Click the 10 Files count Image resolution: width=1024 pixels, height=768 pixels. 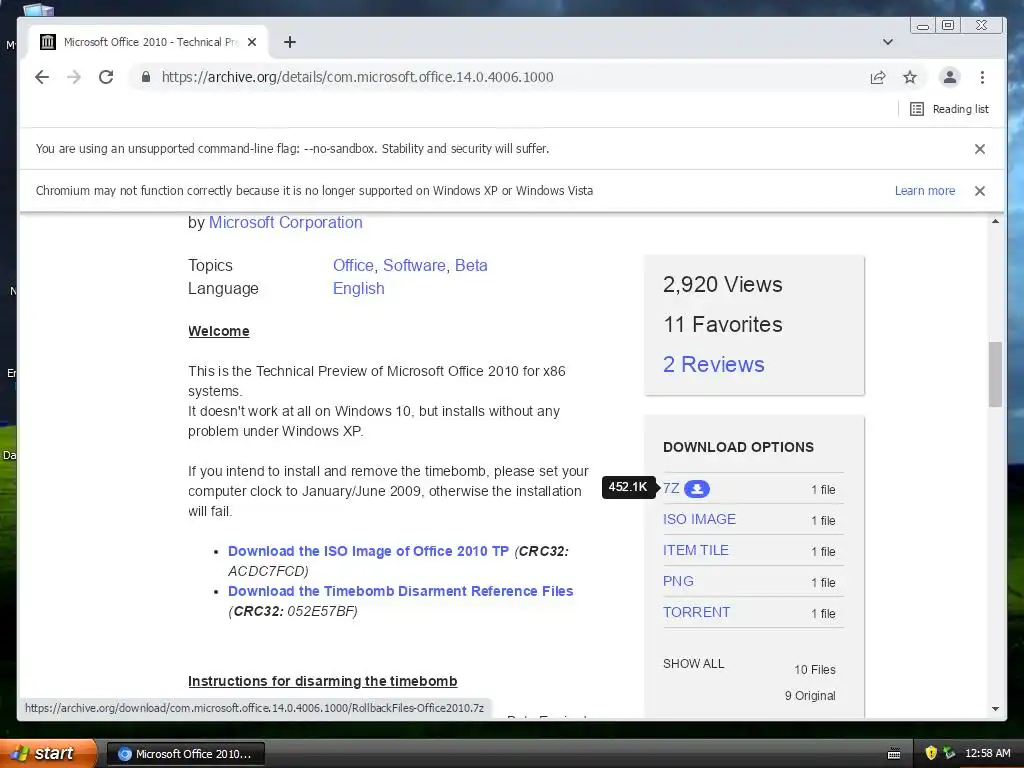coord(814,669)
